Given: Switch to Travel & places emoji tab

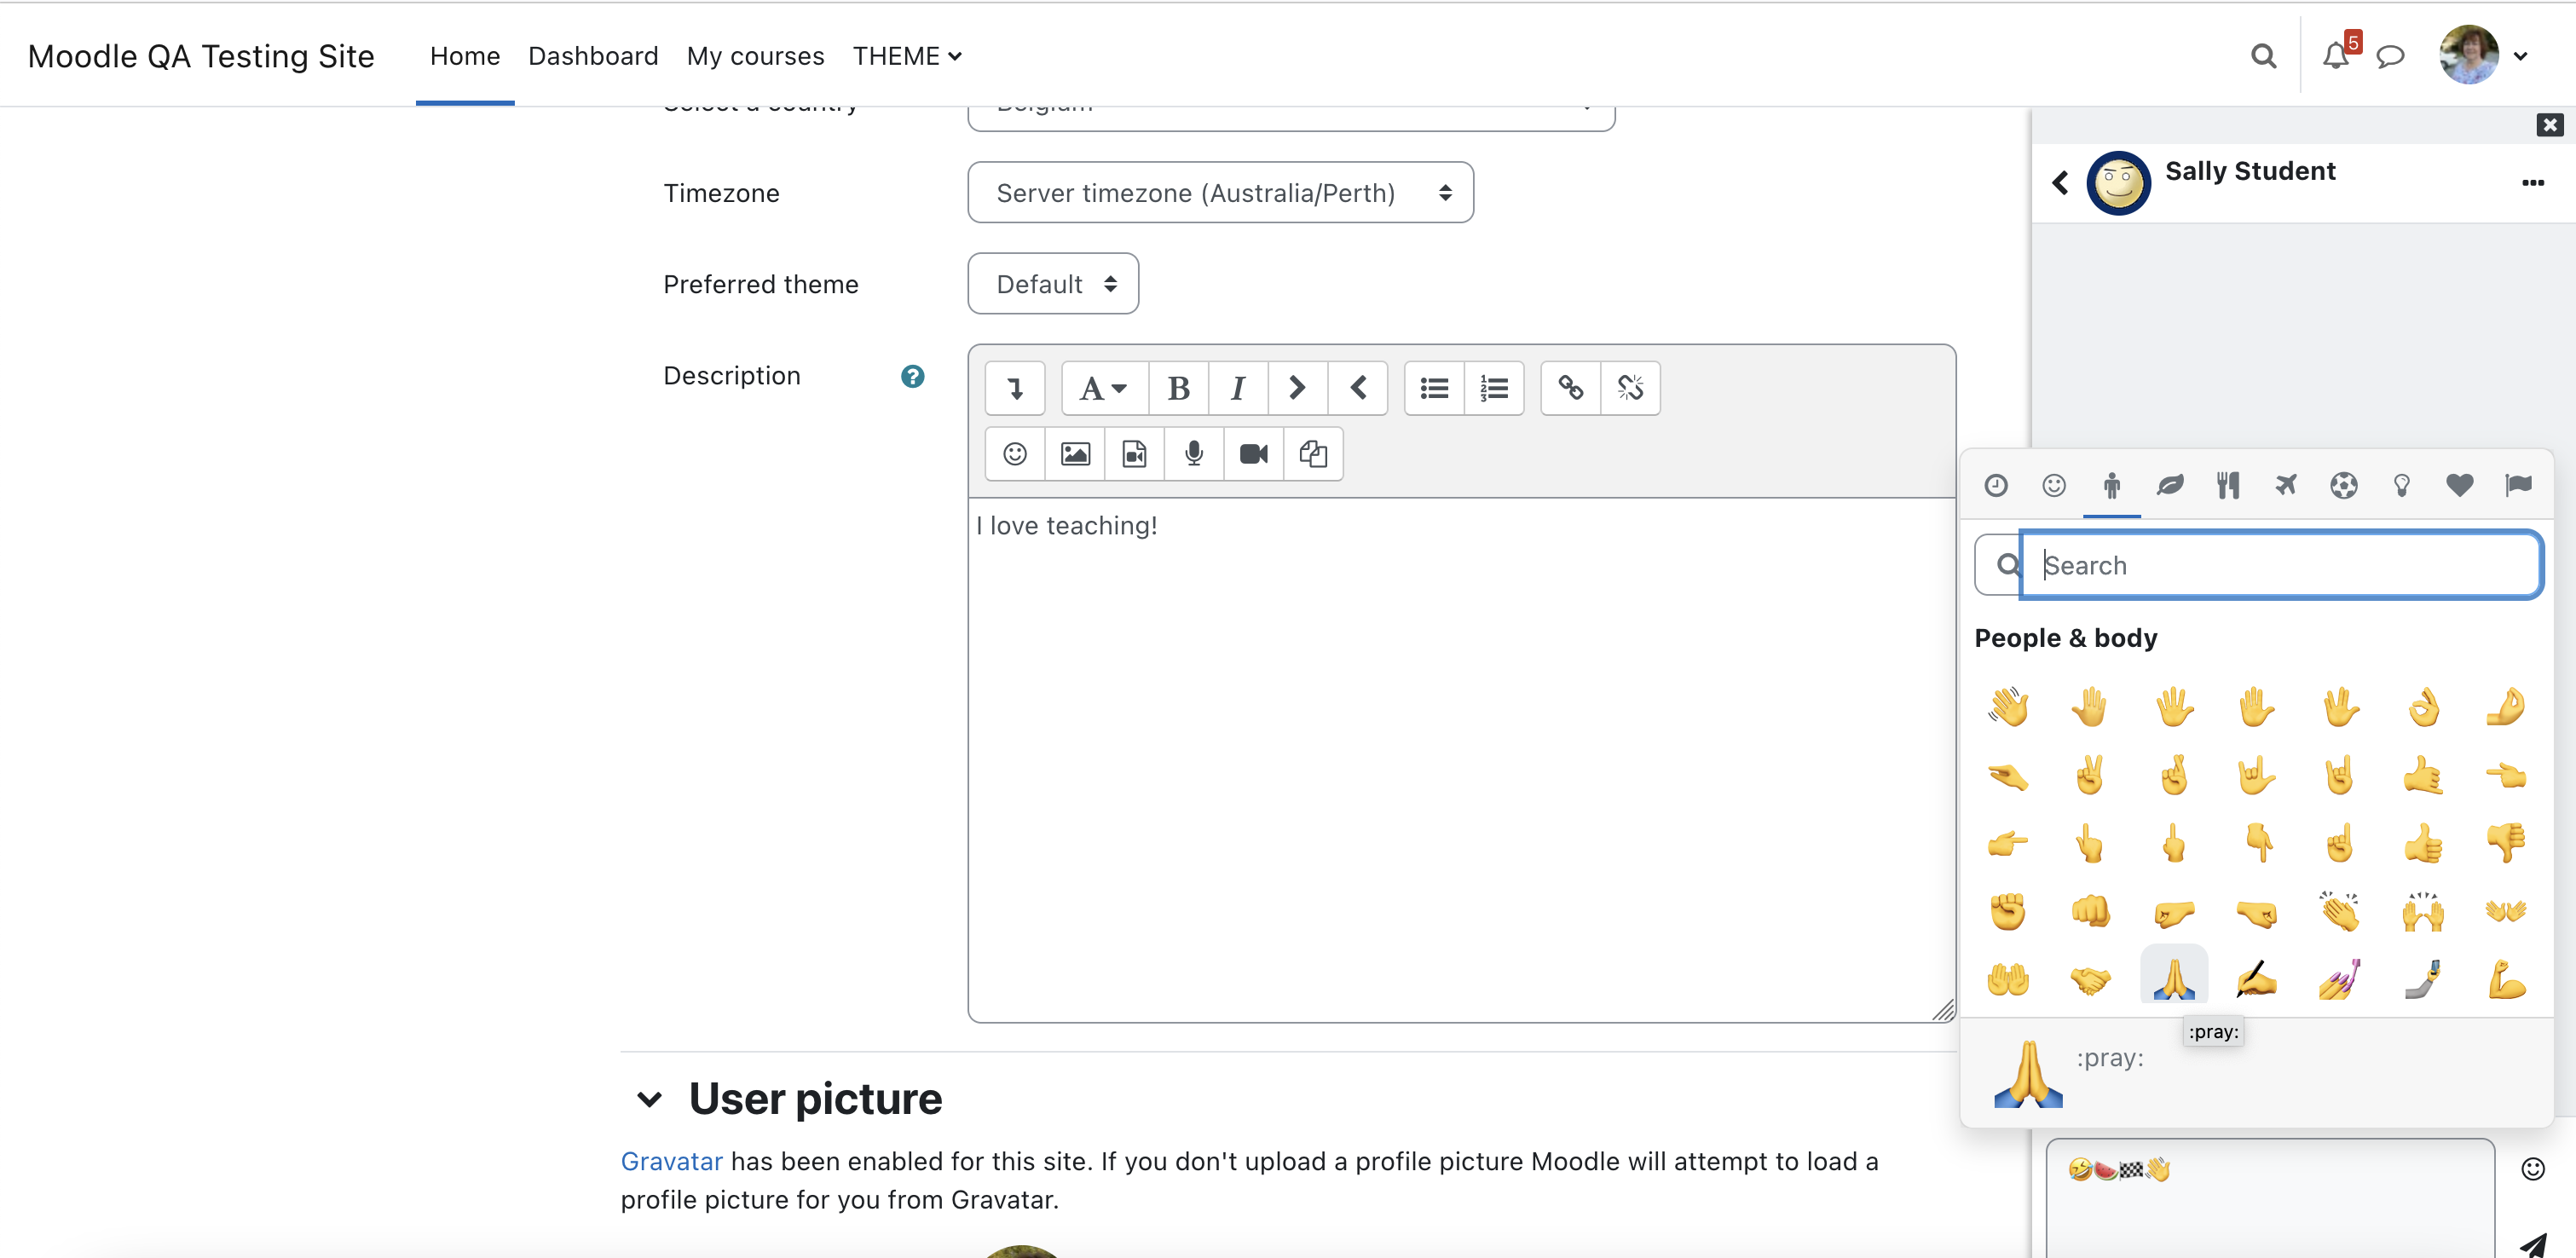Looking at the screenshot, I should (2286, 485).
